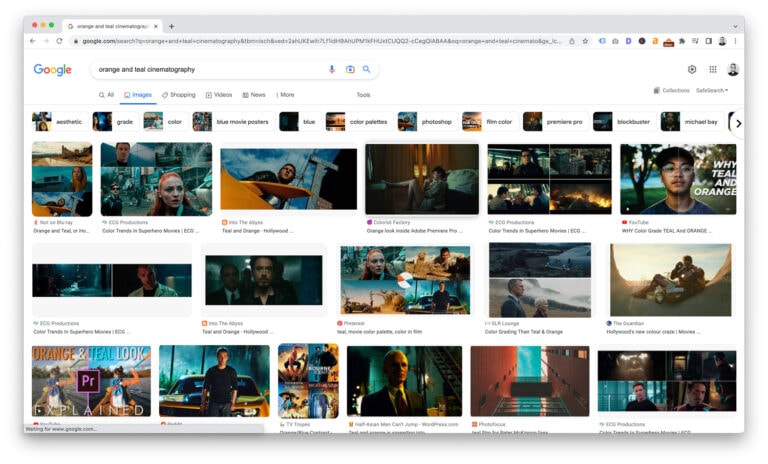Bookmark this page with star icon

(585, 41)
